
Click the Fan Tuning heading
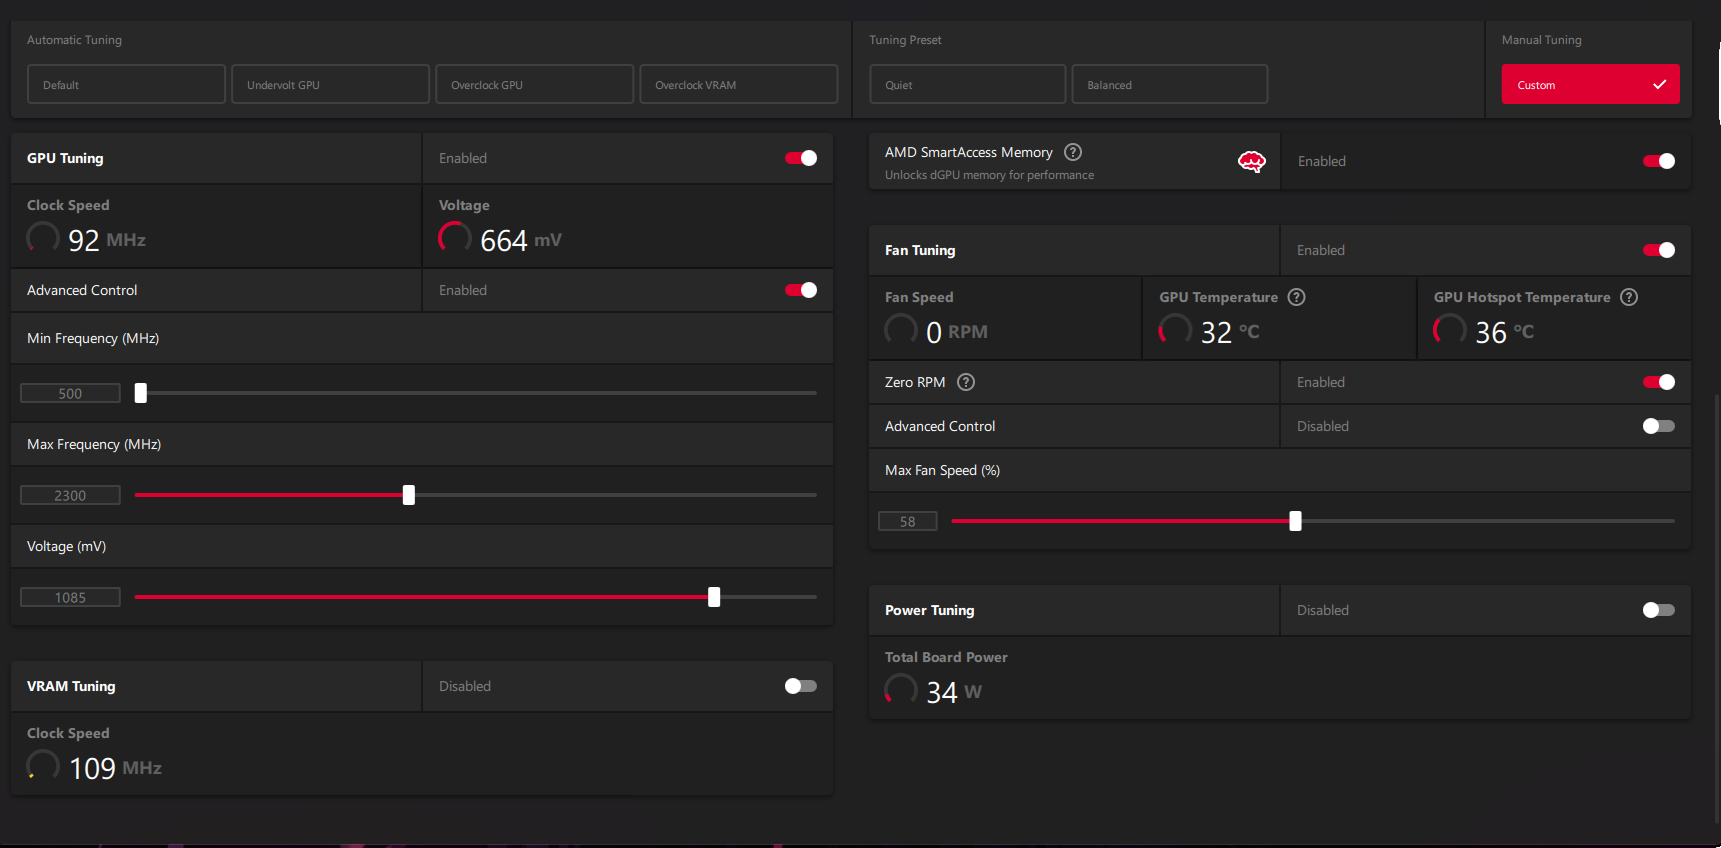[920, 250]
